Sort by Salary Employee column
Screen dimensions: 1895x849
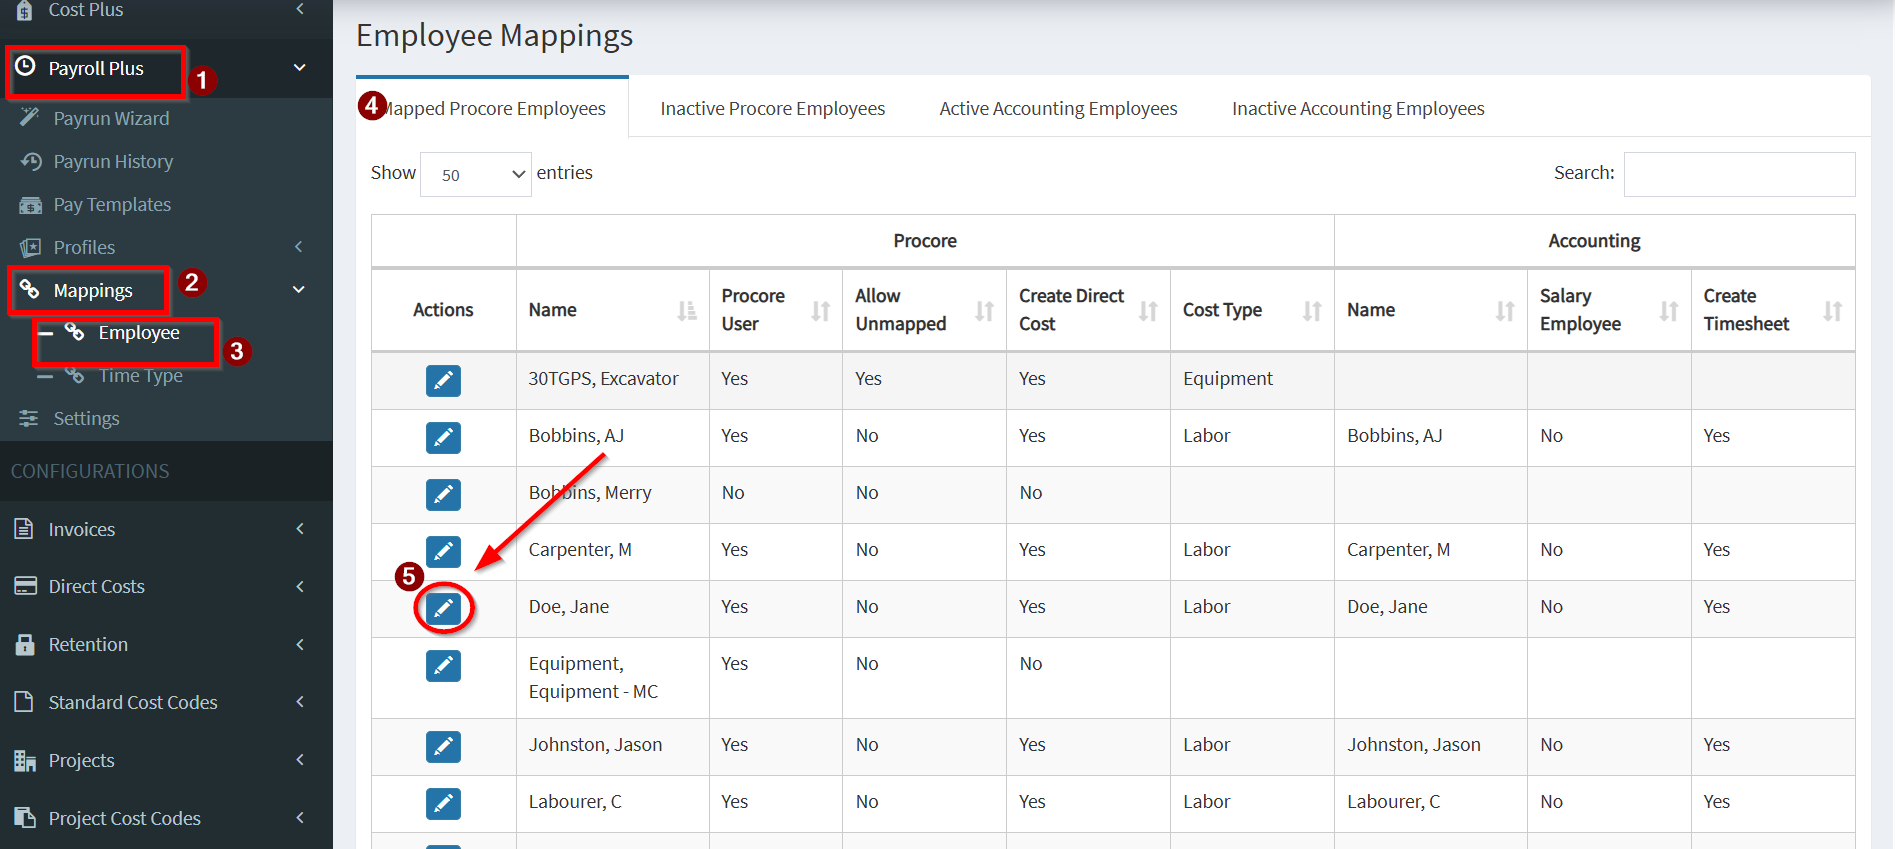click(1668, 311)
